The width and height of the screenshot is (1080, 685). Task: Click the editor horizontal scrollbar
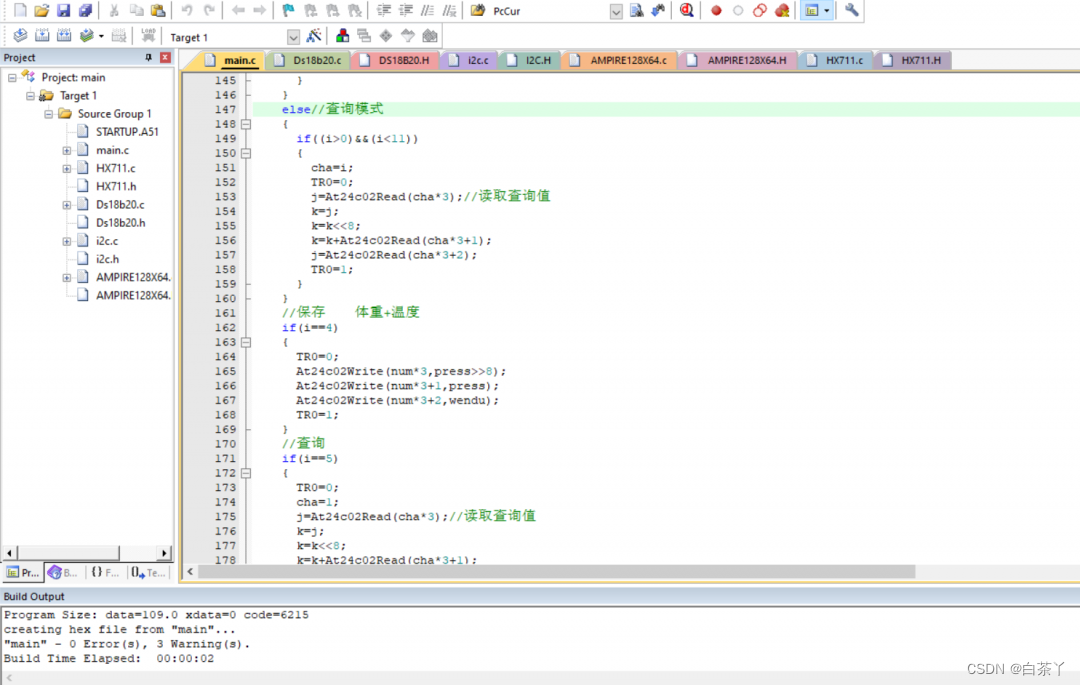point(556,571)
